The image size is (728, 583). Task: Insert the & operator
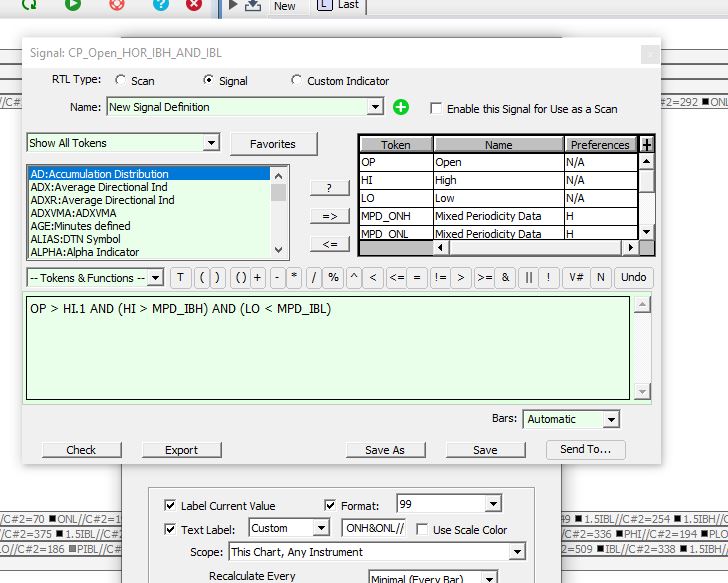(507, 277)
